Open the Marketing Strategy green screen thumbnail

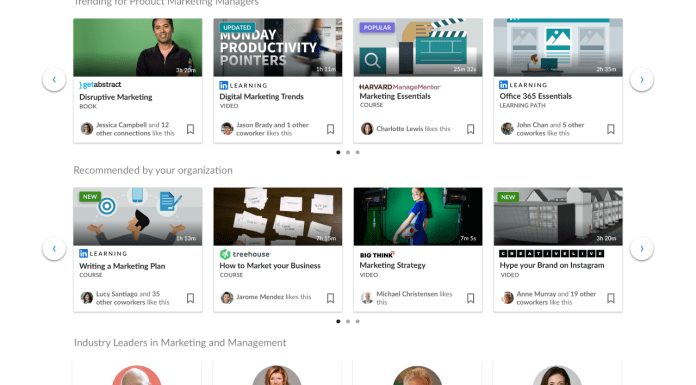tap(418, 216)
